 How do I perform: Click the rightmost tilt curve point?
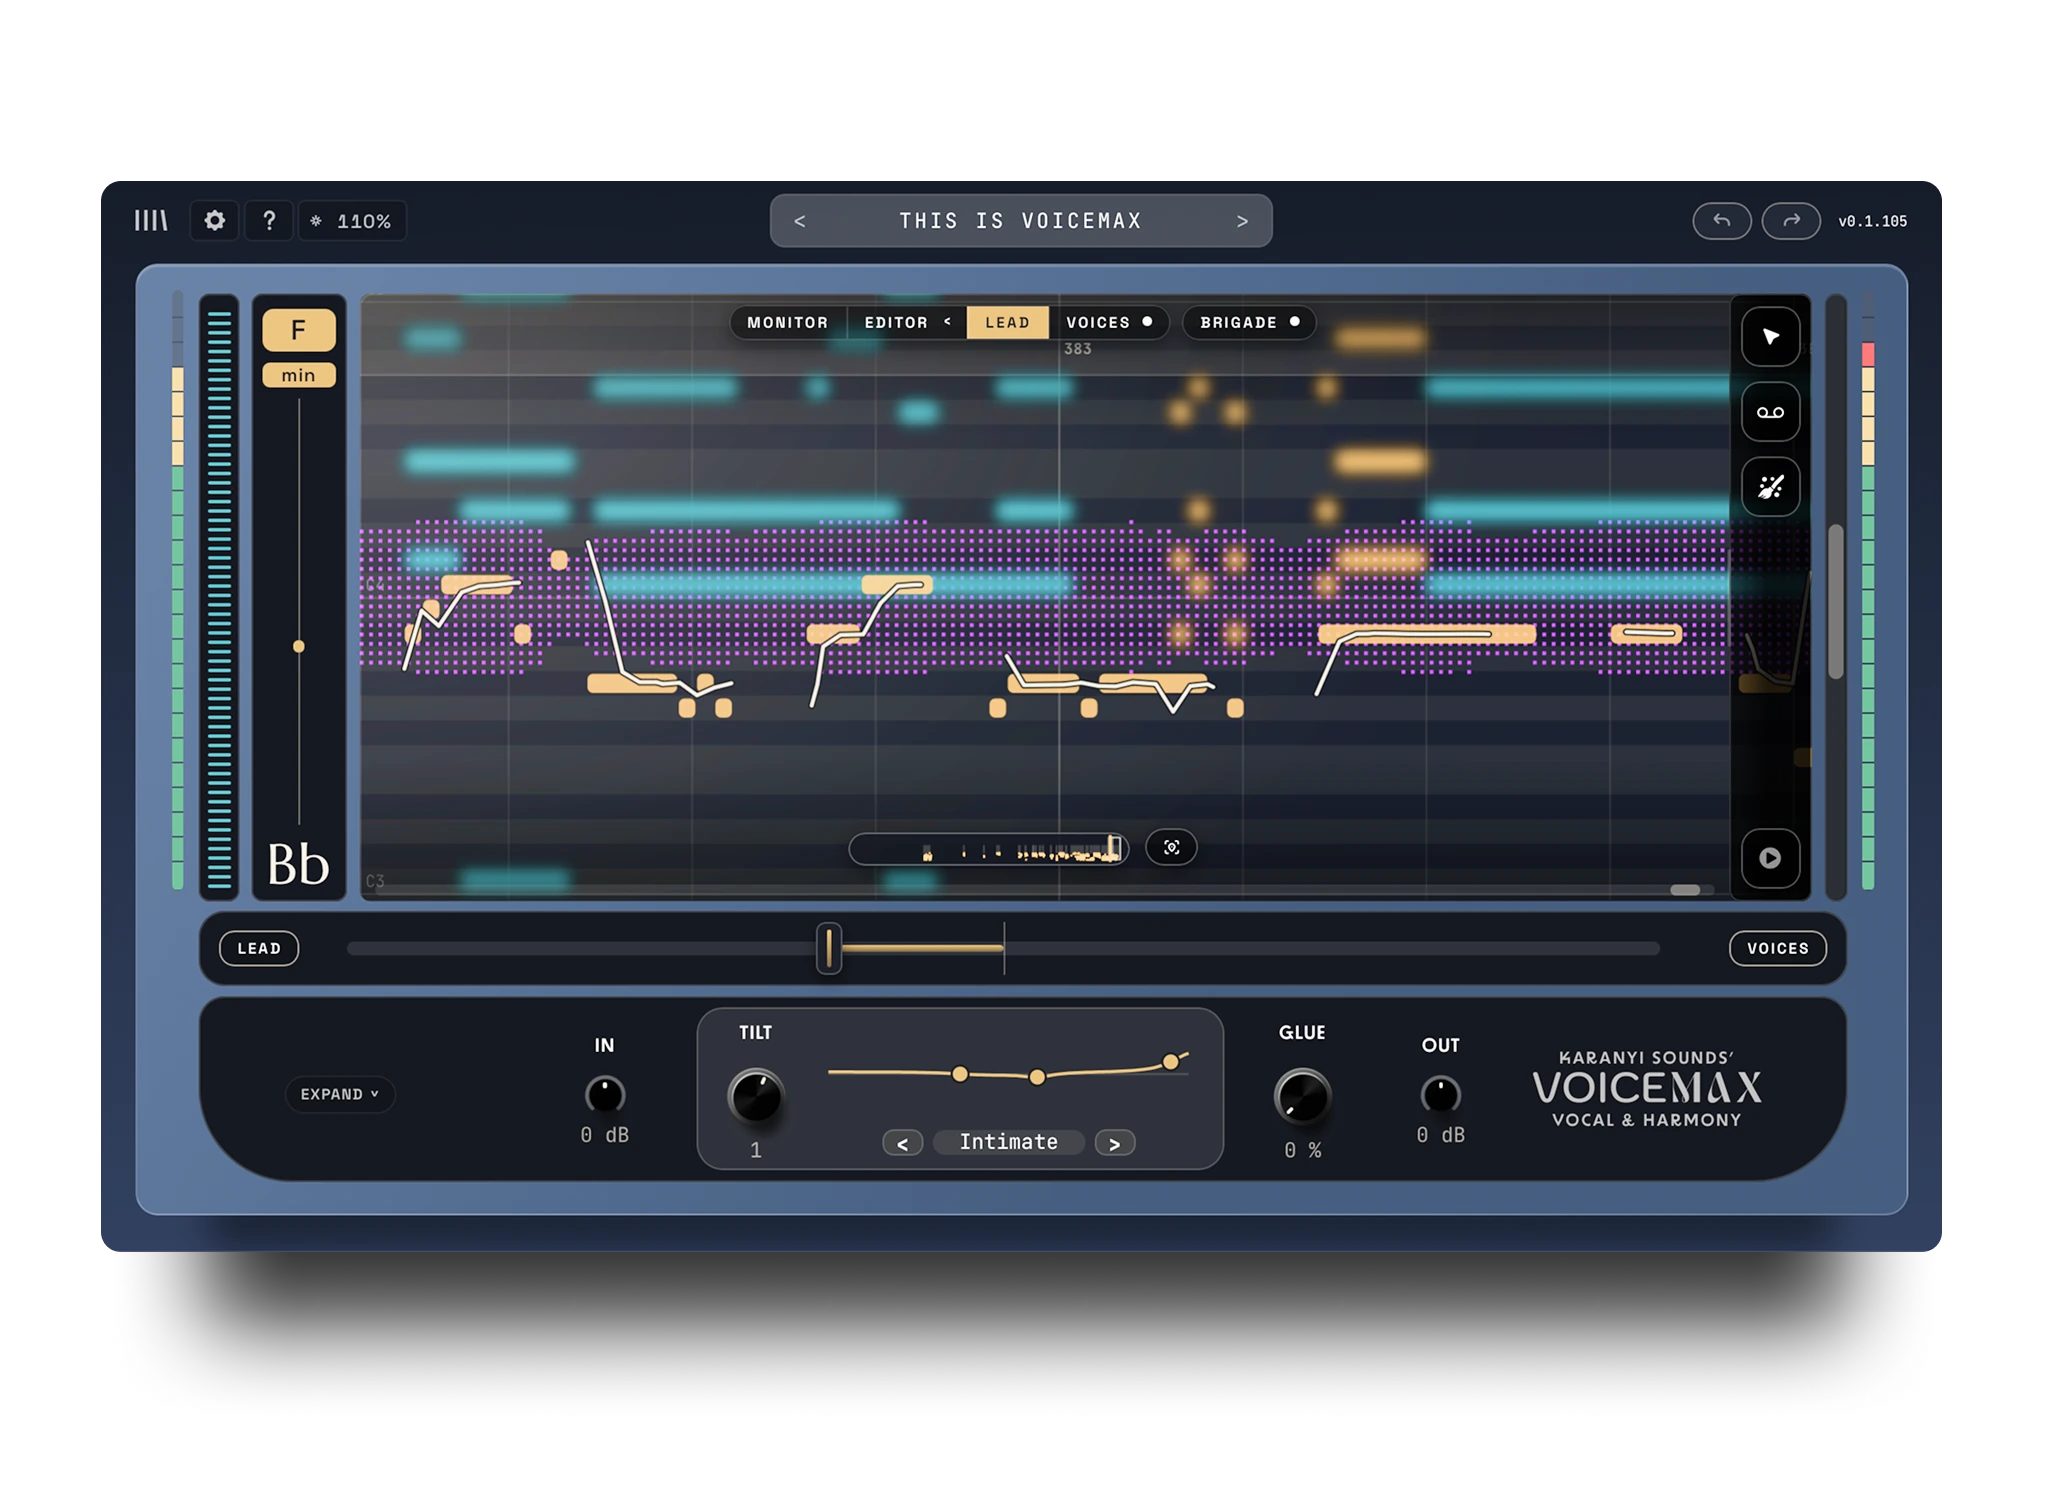pyautogui.click(x=1170, y=1062)
